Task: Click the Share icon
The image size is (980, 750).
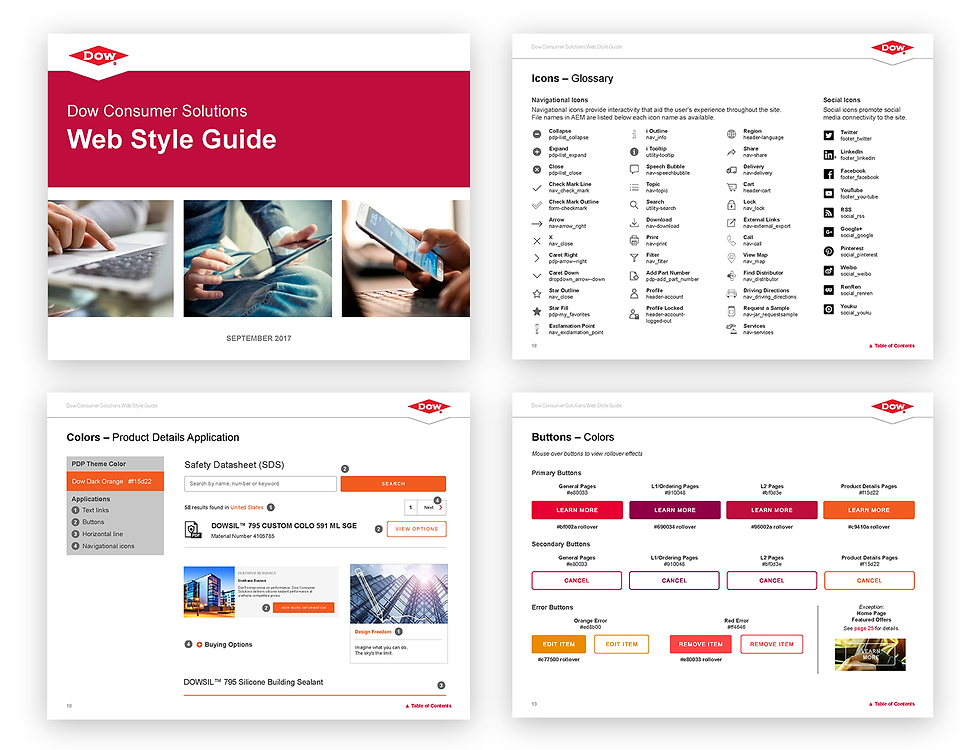Action: tap(731, 152)
